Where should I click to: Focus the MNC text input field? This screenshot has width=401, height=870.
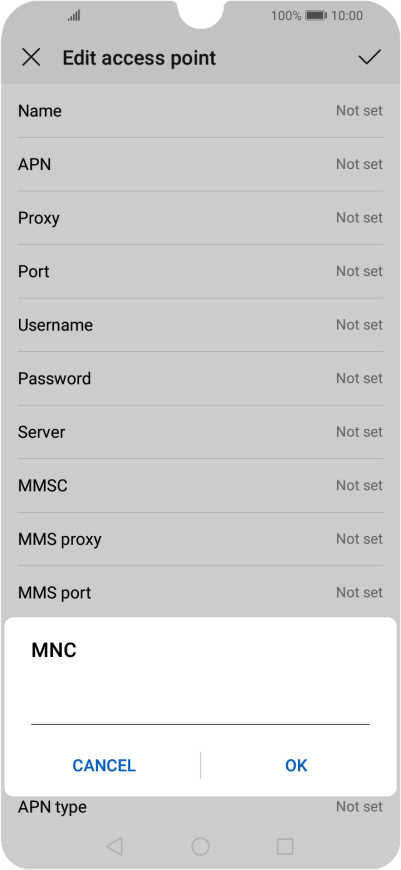[200, 706]
